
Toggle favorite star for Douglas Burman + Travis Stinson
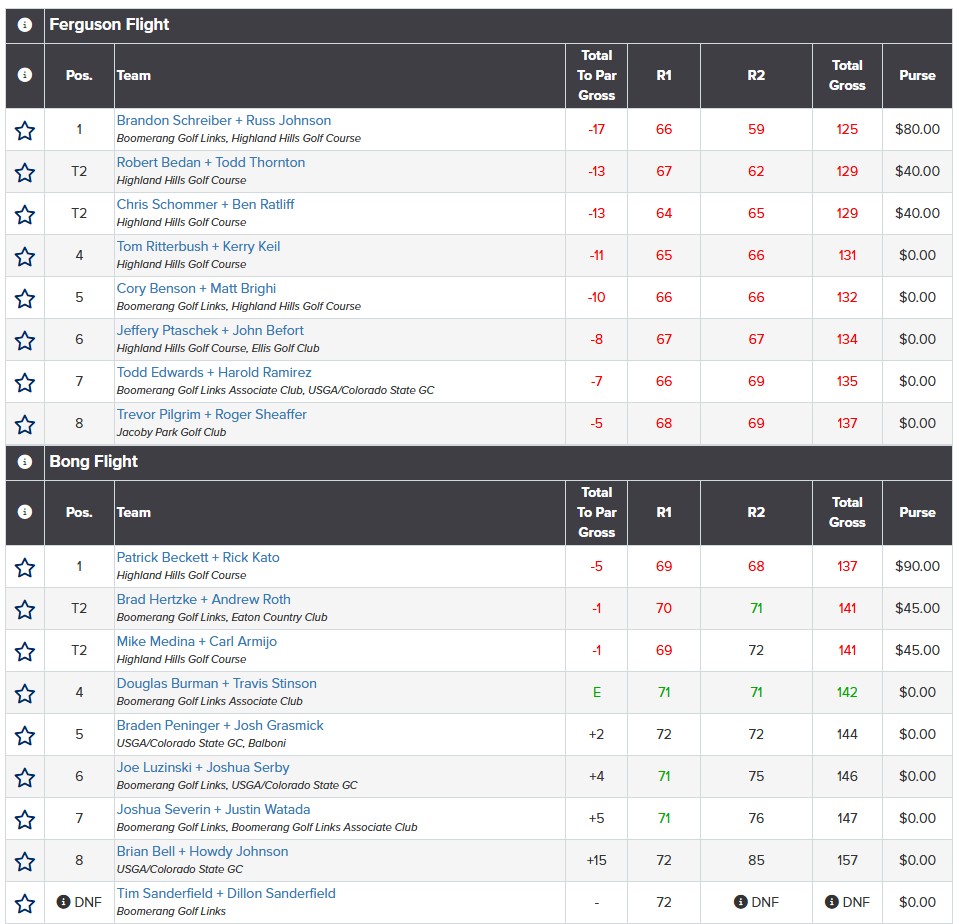(24, 693)
